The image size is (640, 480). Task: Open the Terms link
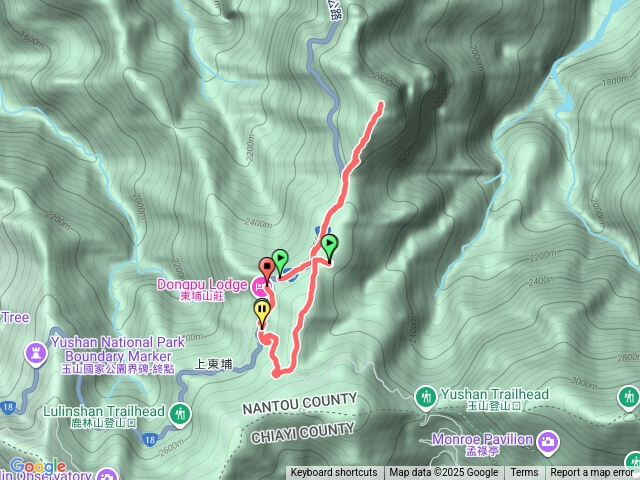coord(524,473)
